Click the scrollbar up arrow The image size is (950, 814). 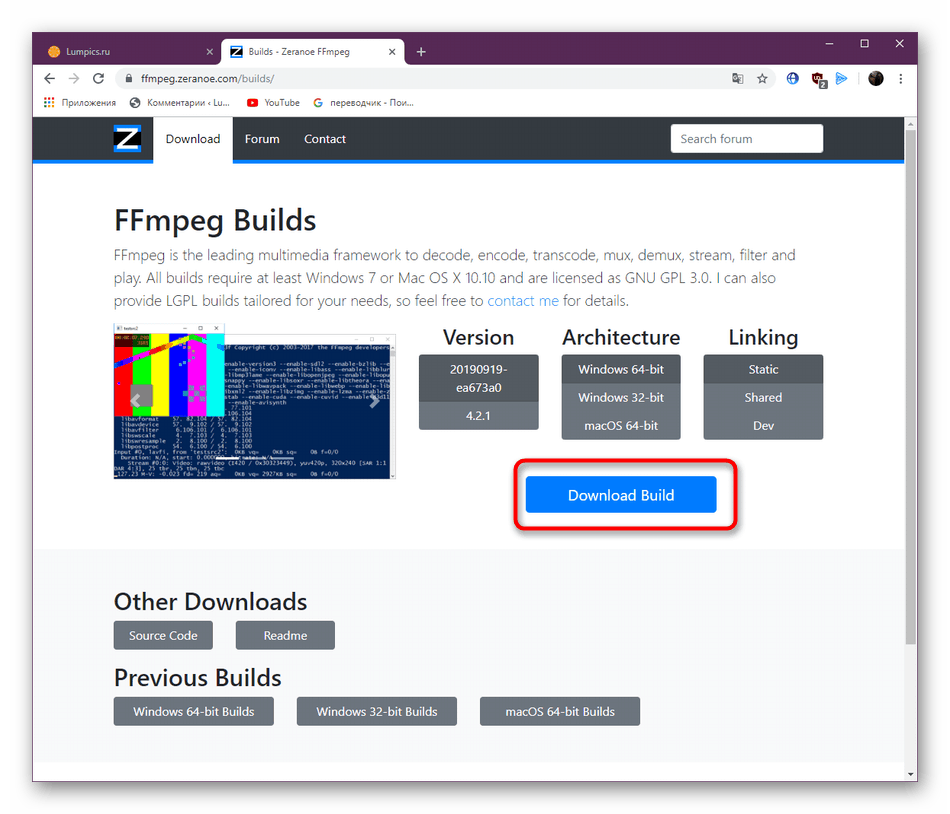coord(911,124)
